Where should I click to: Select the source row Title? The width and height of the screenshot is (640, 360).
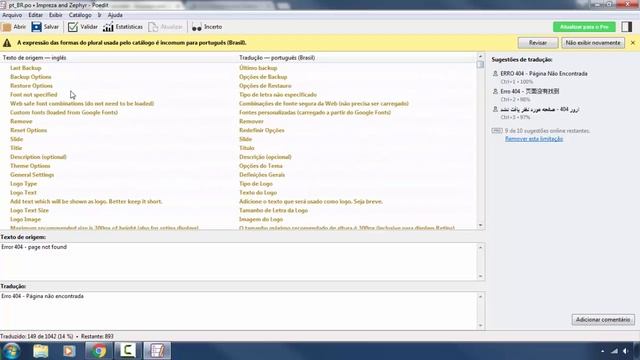click(x=16, y=148)
